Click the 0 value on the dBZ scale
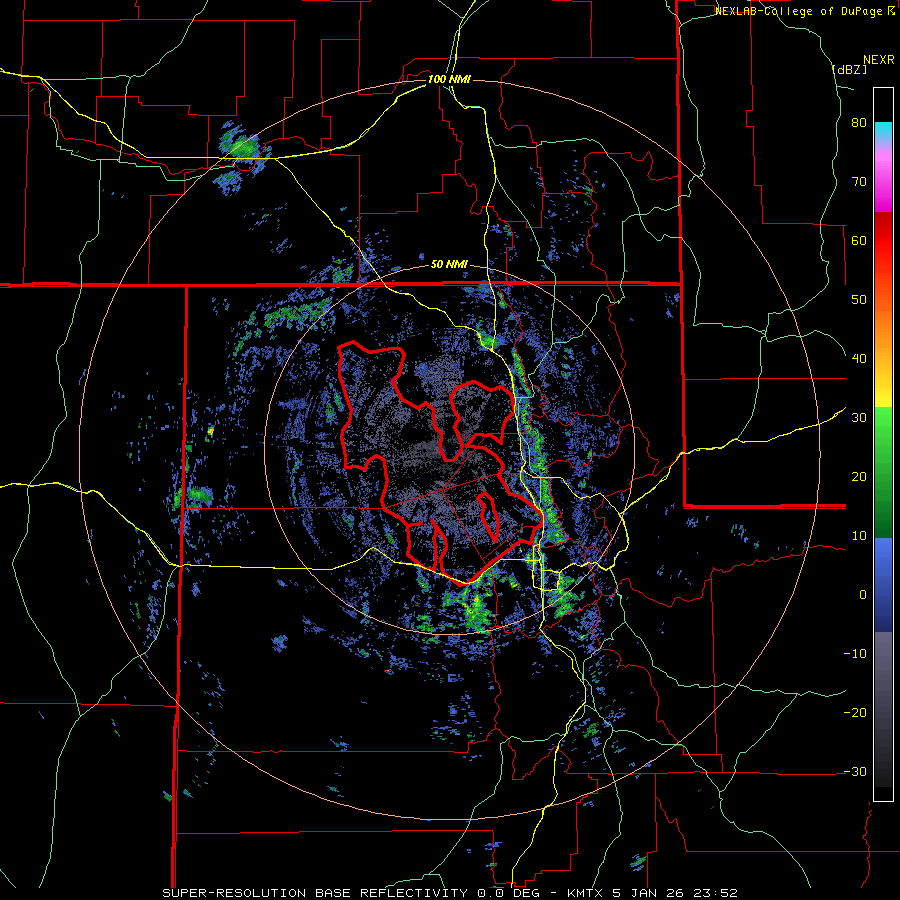This screenshot has height=900, width=900. click(x=863, y=595)
